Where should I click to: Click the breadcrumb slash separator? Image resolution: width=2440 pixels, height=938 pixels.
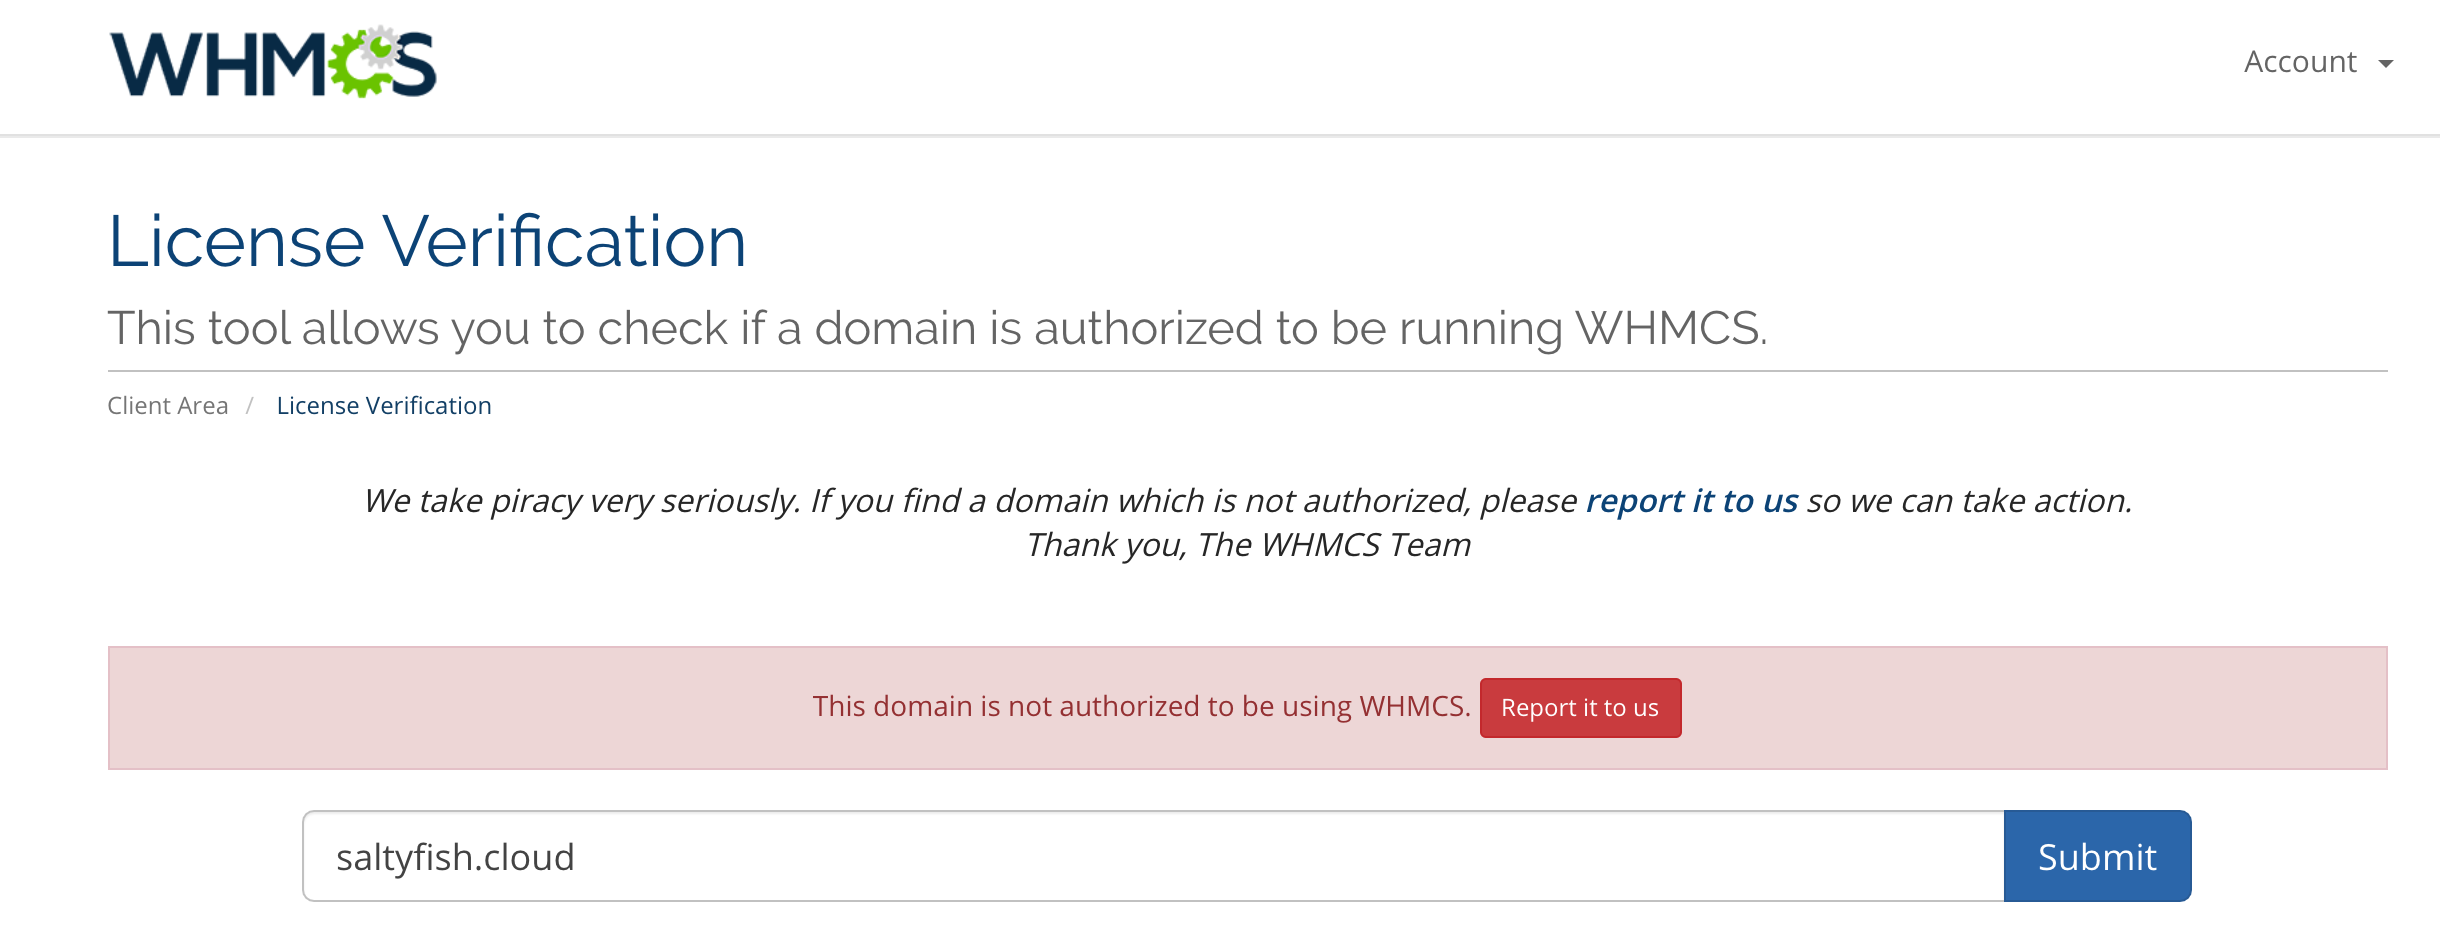250,406
